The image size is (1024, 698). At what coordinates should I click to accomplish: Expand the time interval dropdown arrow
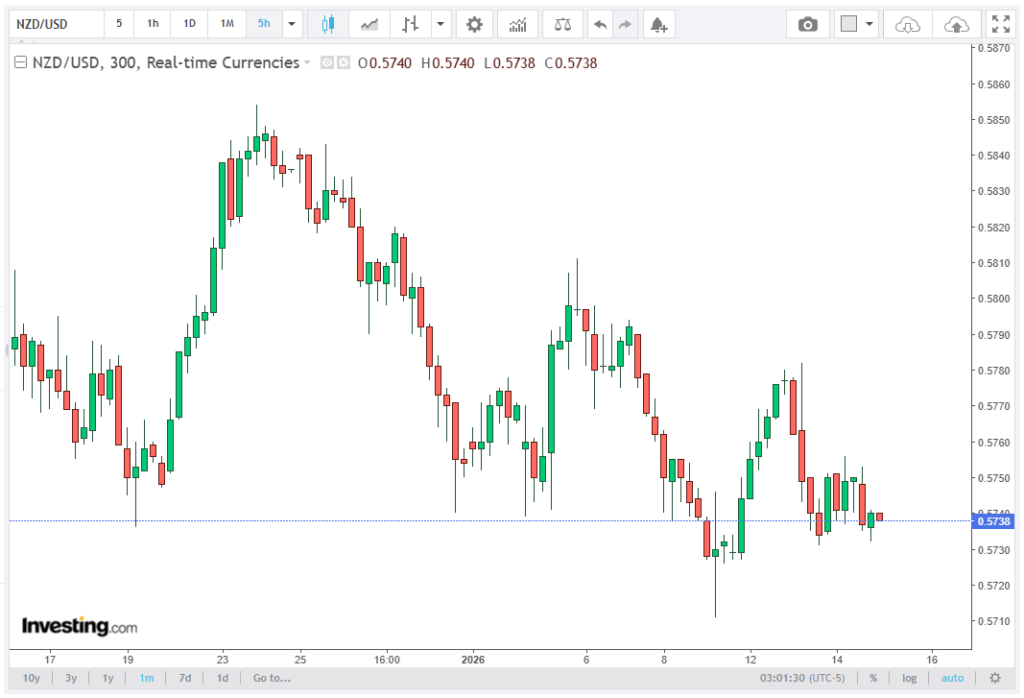291,23
